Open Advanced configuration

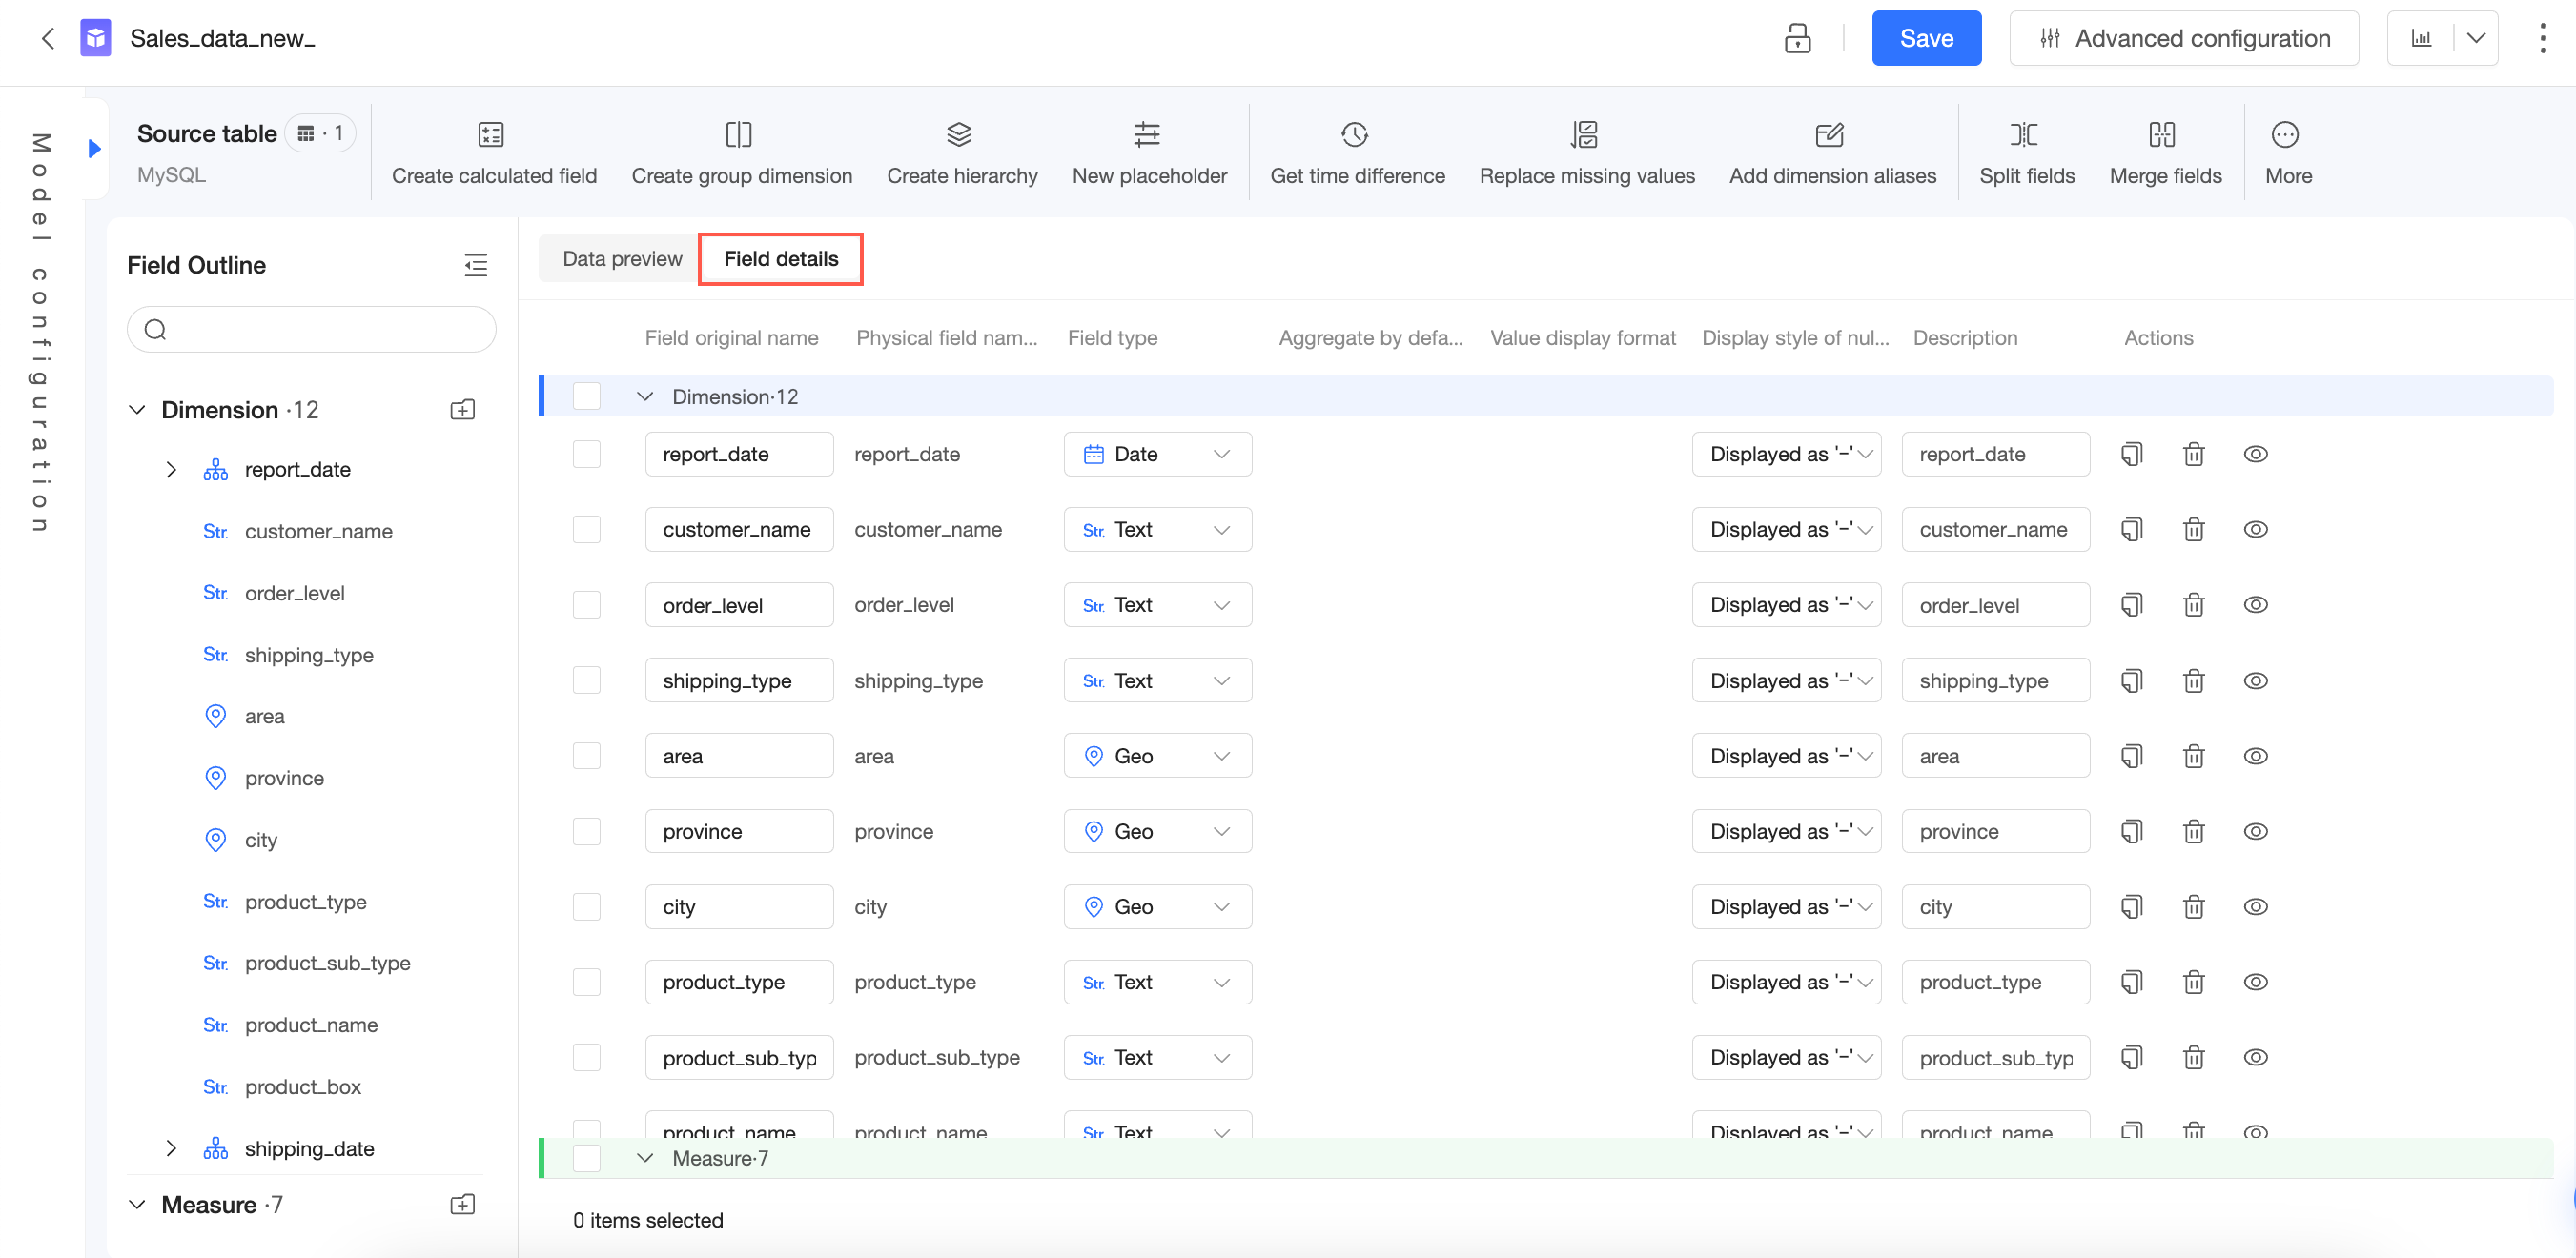pos(2184,38)
